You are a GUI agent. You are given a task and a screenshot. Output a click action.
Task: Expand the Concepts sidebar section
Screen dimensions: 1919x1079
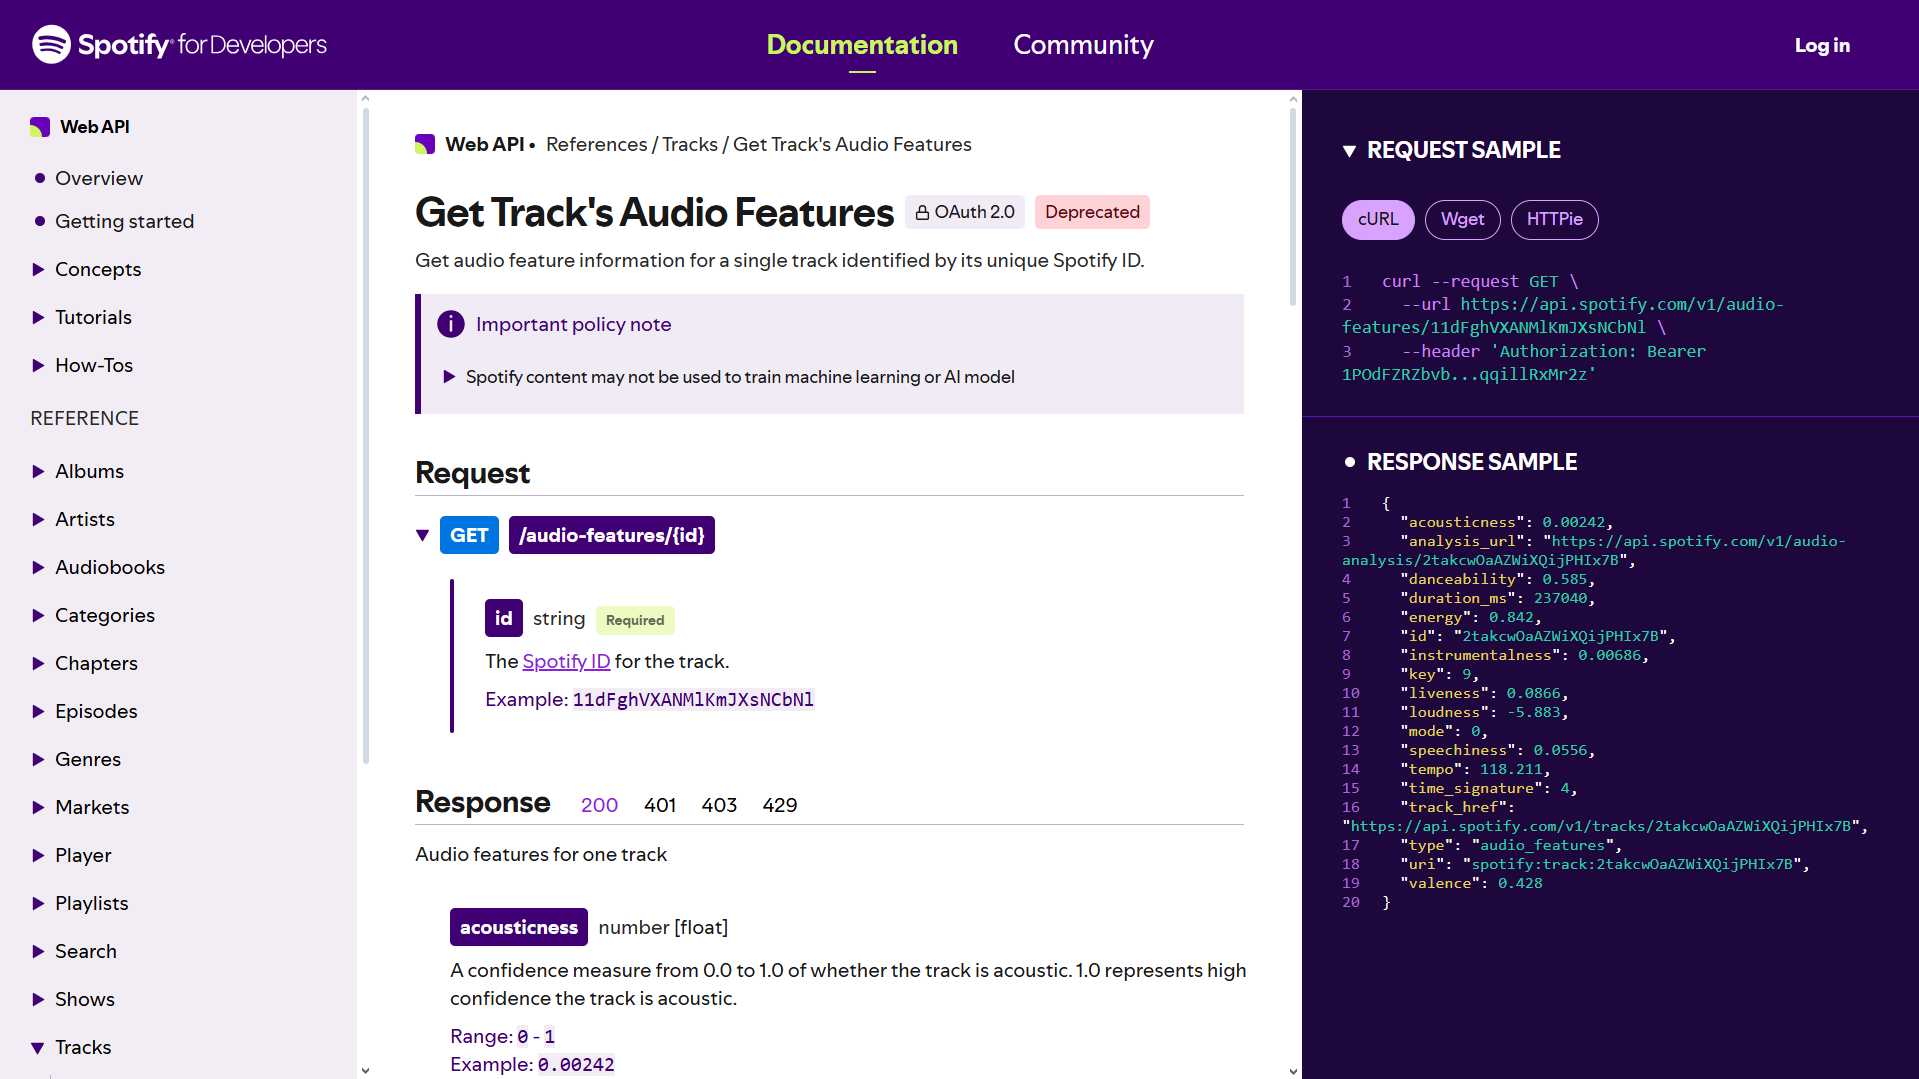coord(38,269)
